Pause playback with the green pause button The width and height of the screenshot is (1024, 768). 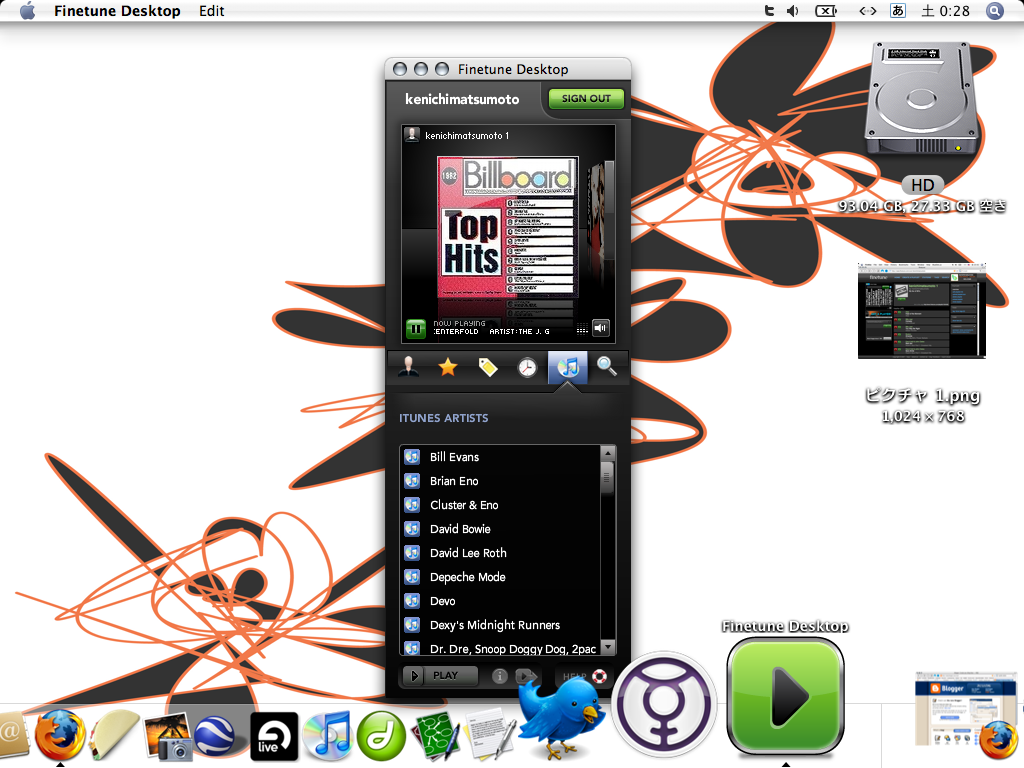click(x=415, y=328)
